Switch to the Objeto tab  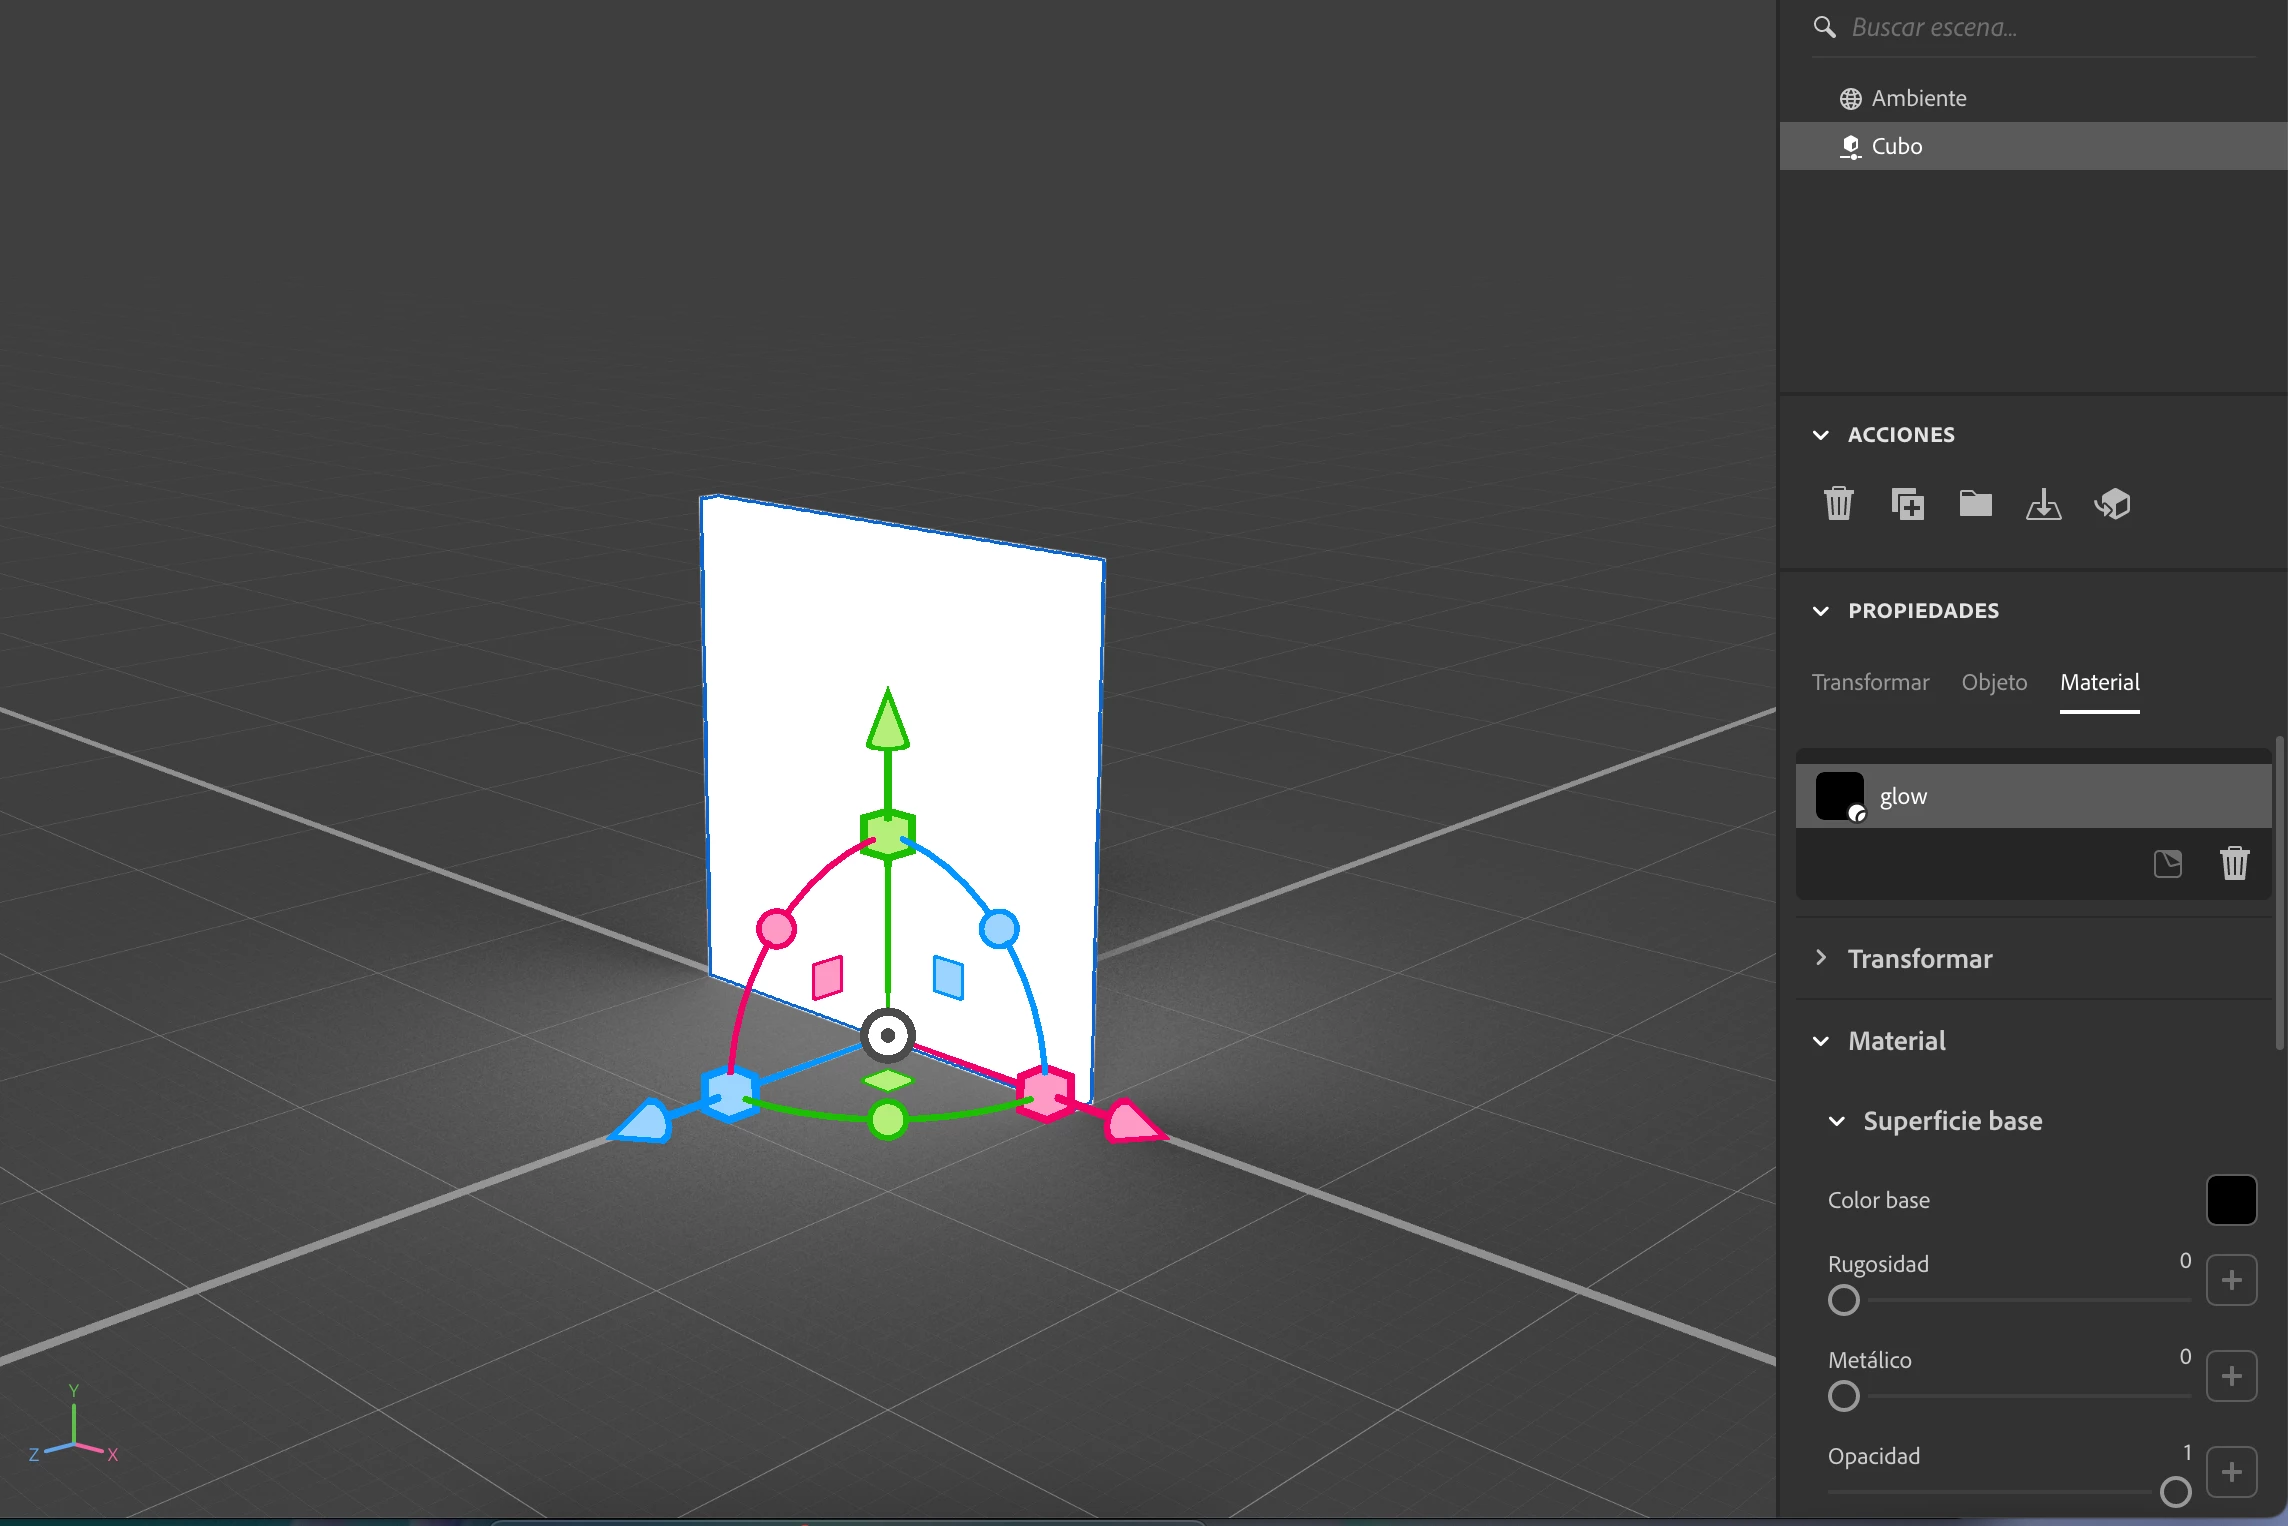point(1994,682)
